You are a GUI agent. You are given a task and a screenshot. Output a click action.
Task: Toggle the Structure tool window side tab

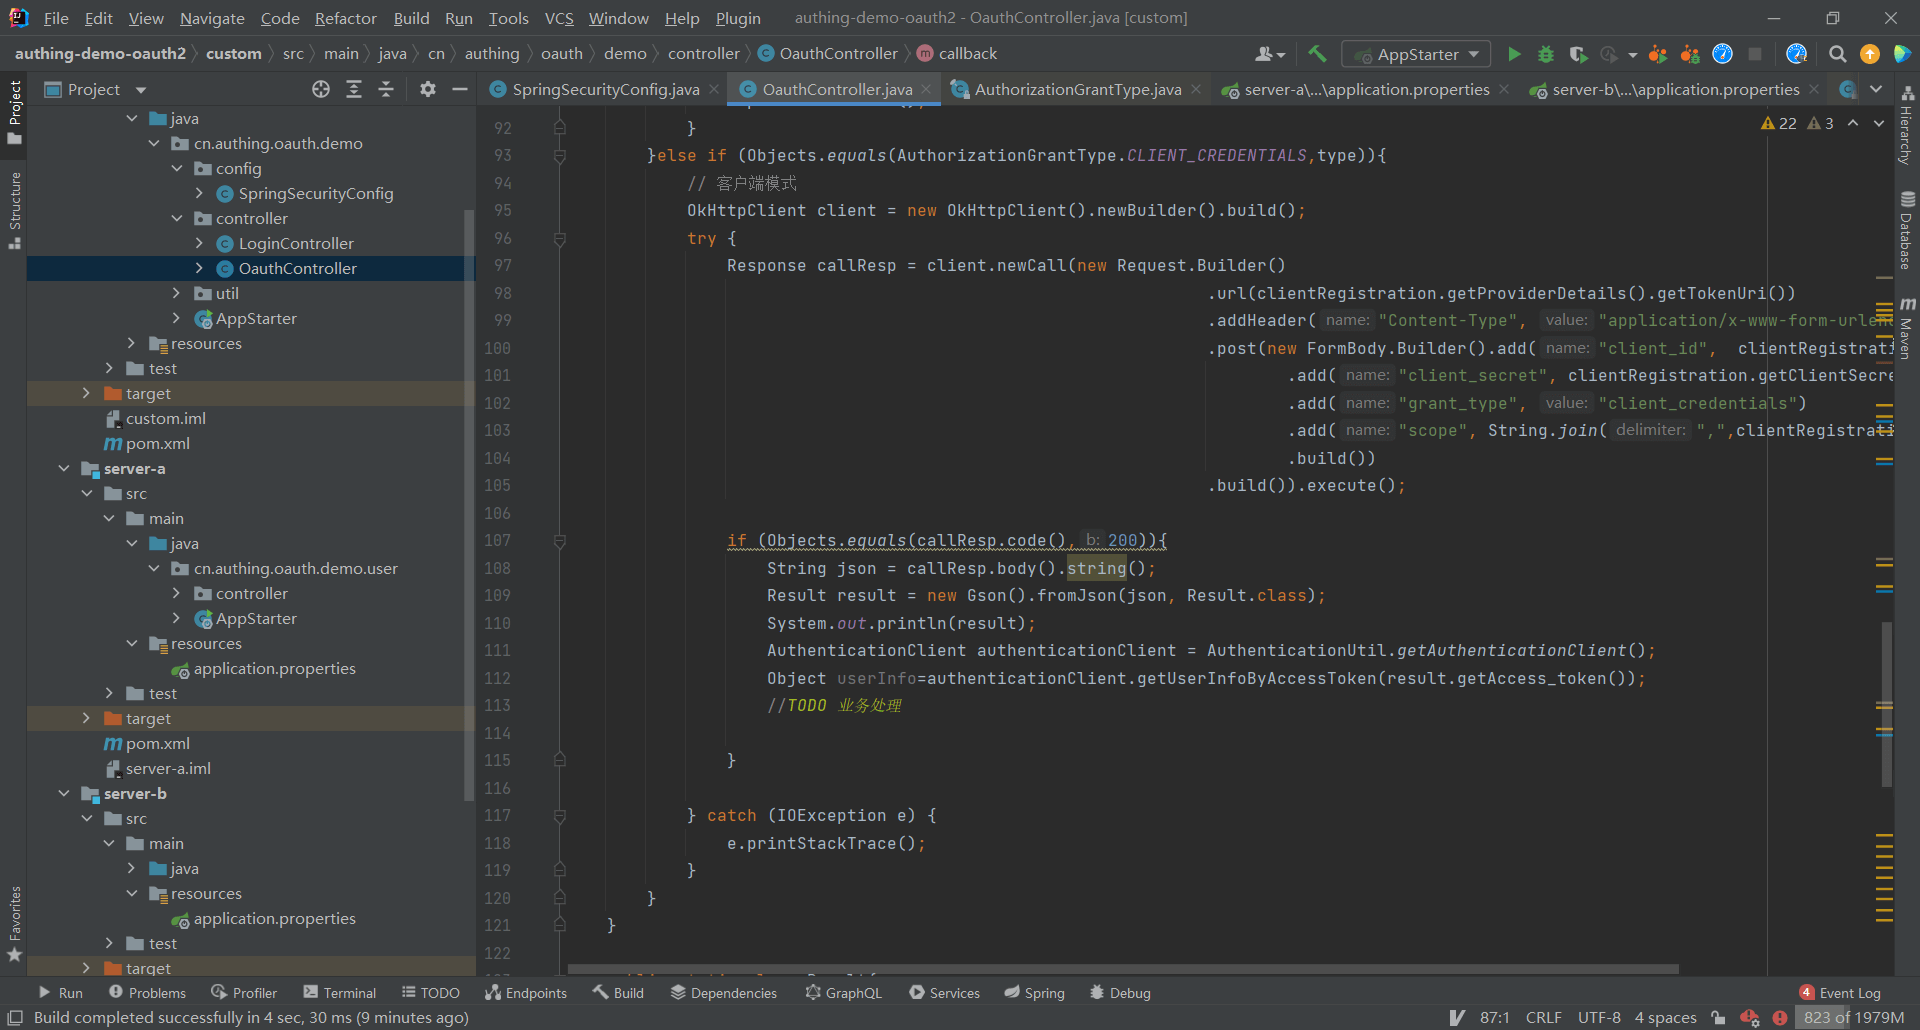pos(14,210)
